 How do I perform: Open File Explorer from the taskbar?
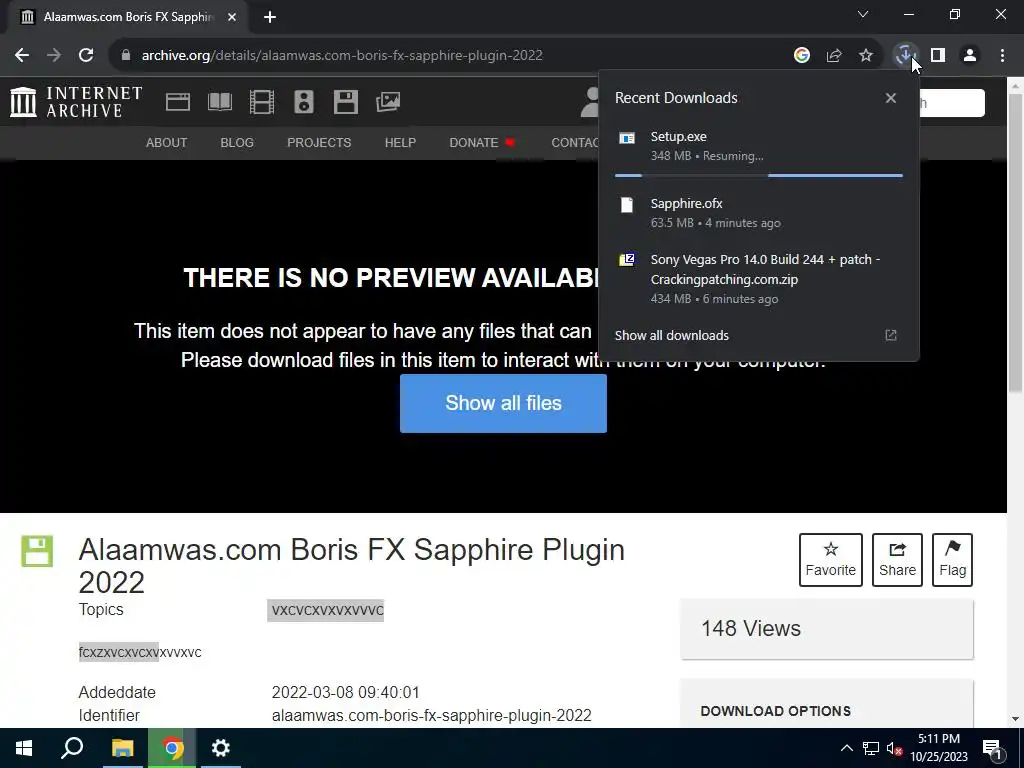tap(122, 748)
